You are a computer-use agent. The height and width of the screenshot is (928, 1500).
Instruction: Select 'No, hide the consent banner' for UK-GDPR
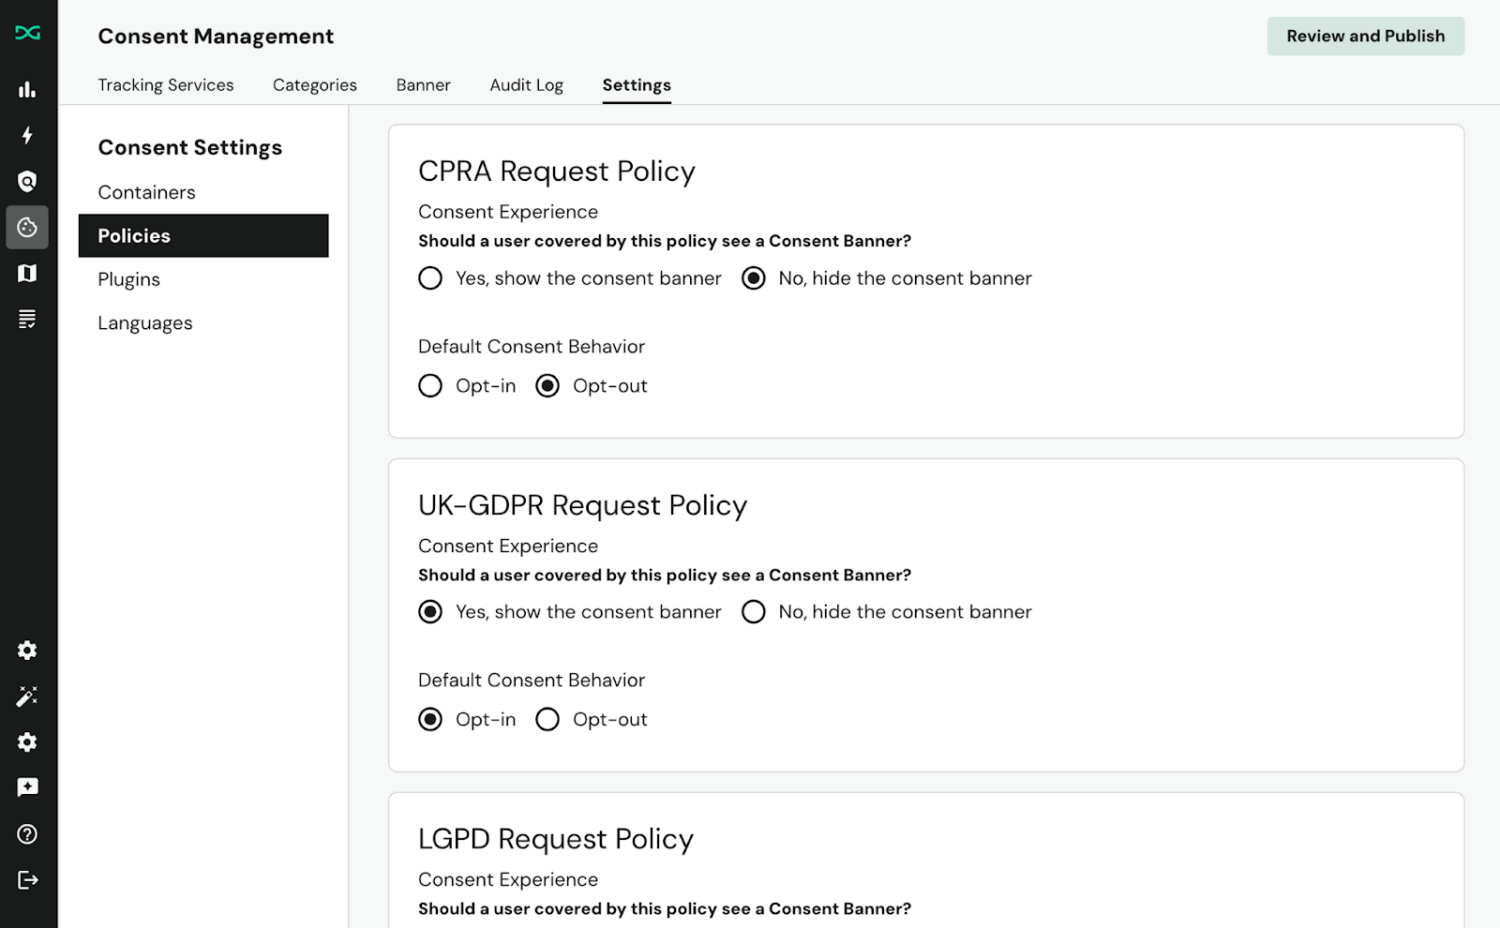pyautogui.click(x=753, y=611)
